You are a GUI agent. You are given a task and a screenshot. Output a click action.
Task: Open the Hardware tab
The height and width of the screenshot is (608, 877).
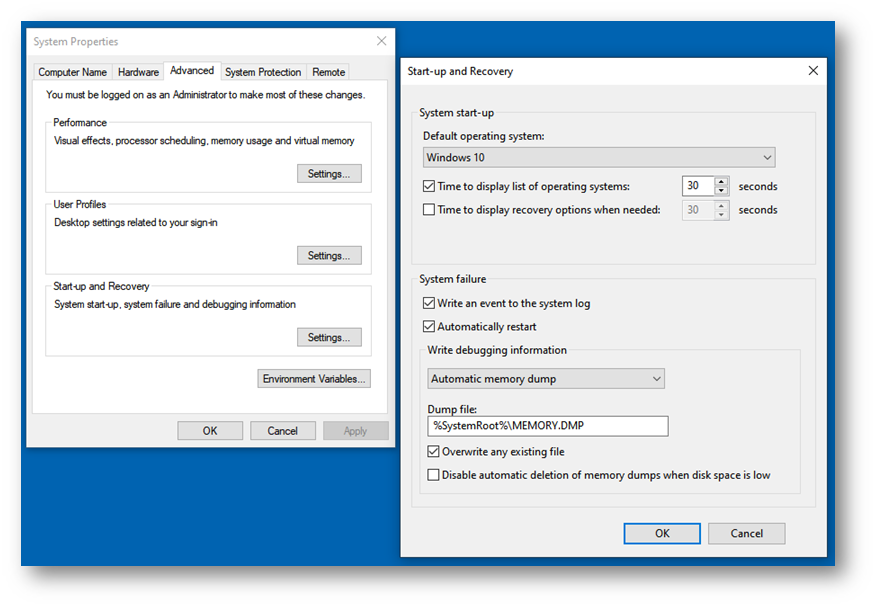pos(138,72)
